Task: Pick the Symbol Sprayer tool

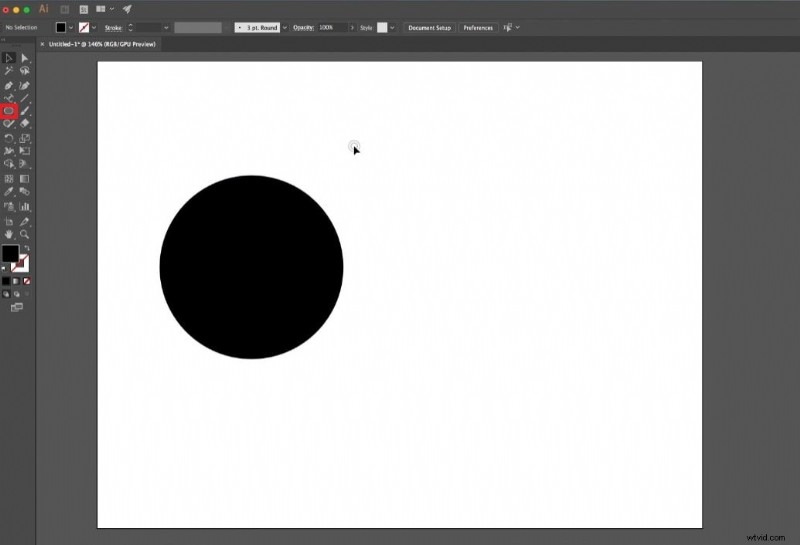Action: (9, 206)
